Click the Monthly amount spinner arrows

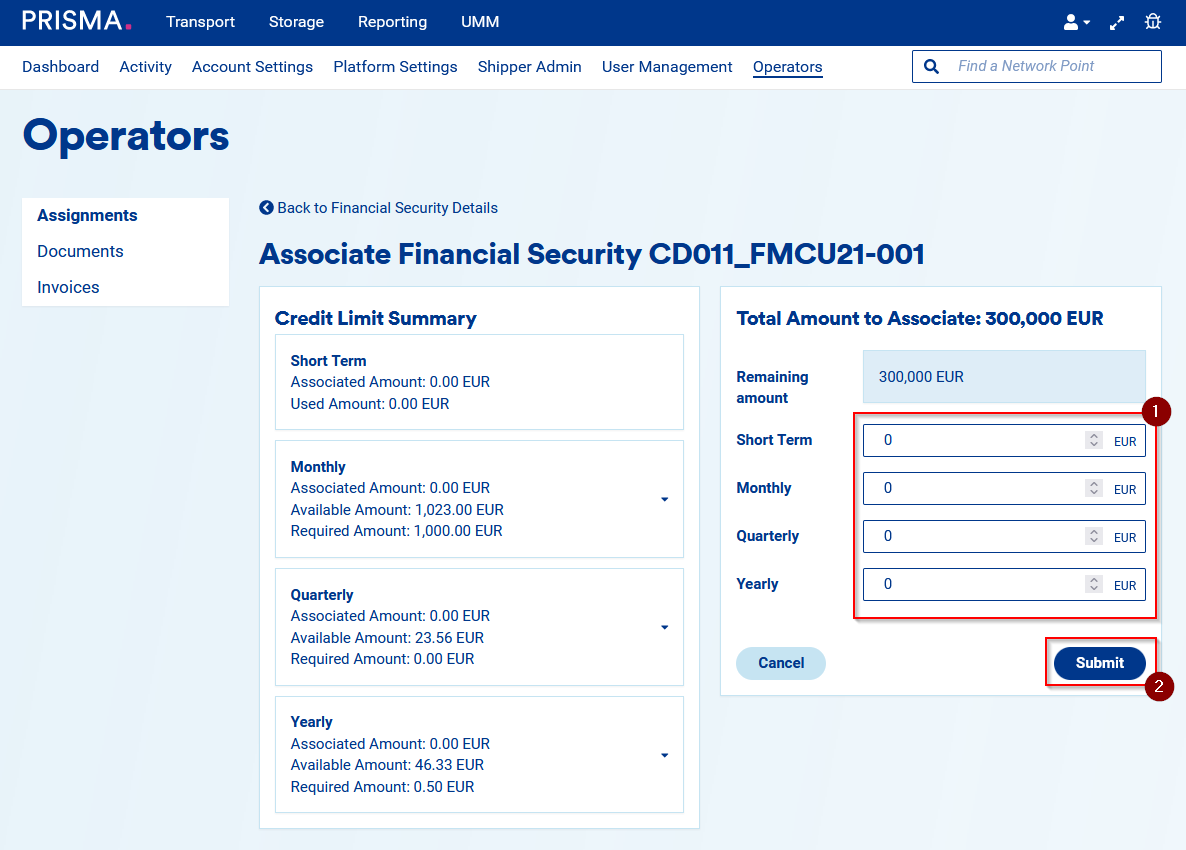(x=1094, y=488)
